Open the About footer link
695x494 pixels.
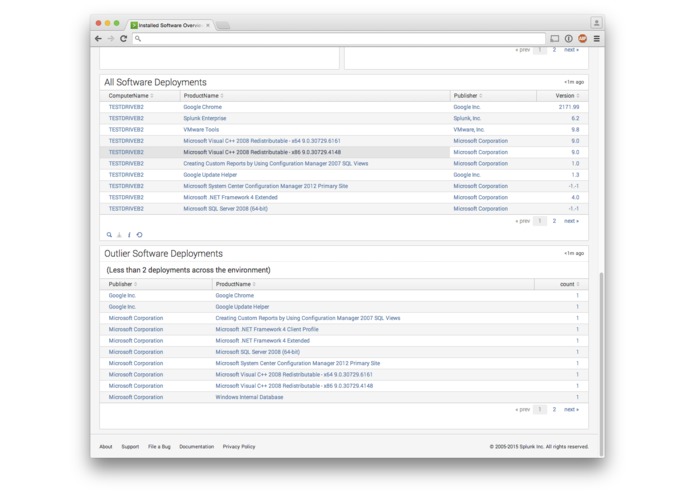106,447
